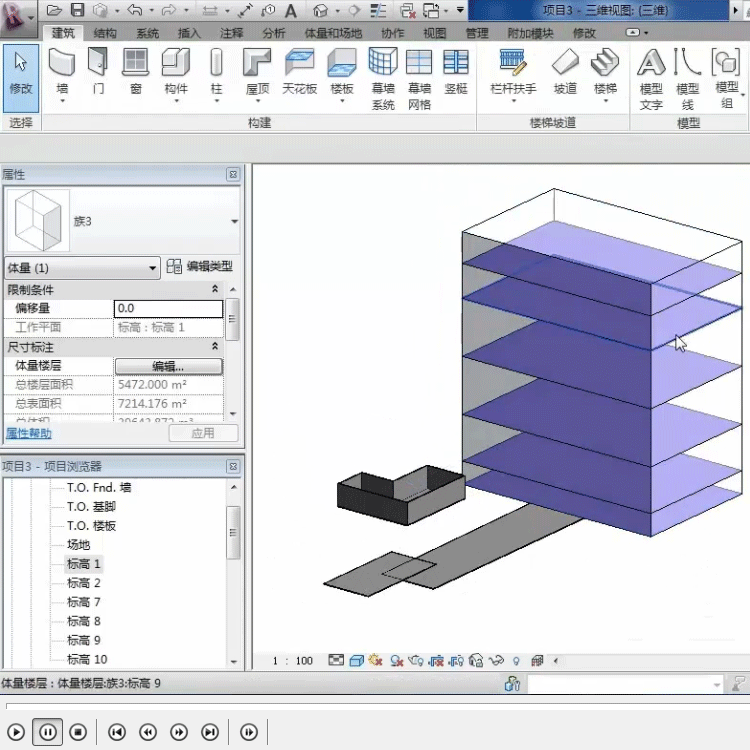Click the 编辑... button for 体量楼层
This screenshot has width=750, height=750.
click(x=168, y=366)
